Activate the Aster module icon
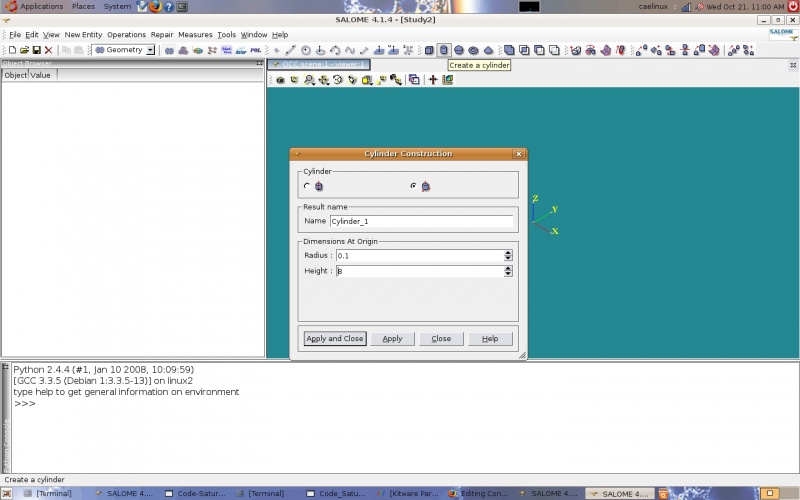Screen dimensions: 800x500 pyautogui.click(x=241, y=50)
